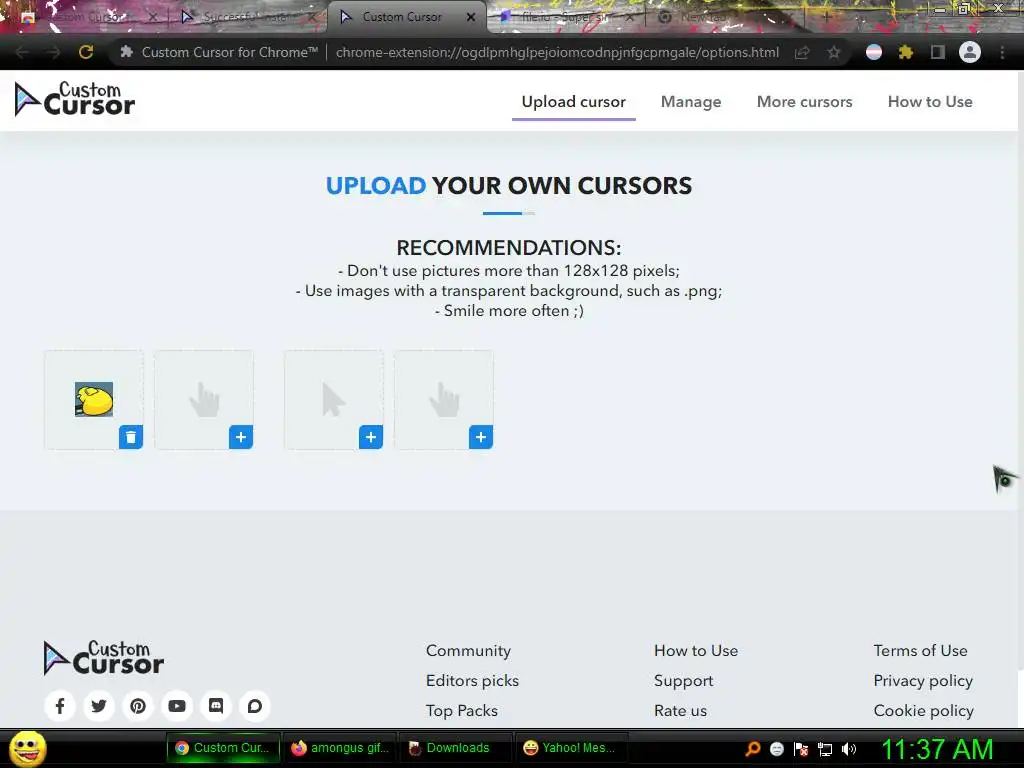Click the network tray icon
Viewport: 1024px width, 768px height.
pos(825,749)
